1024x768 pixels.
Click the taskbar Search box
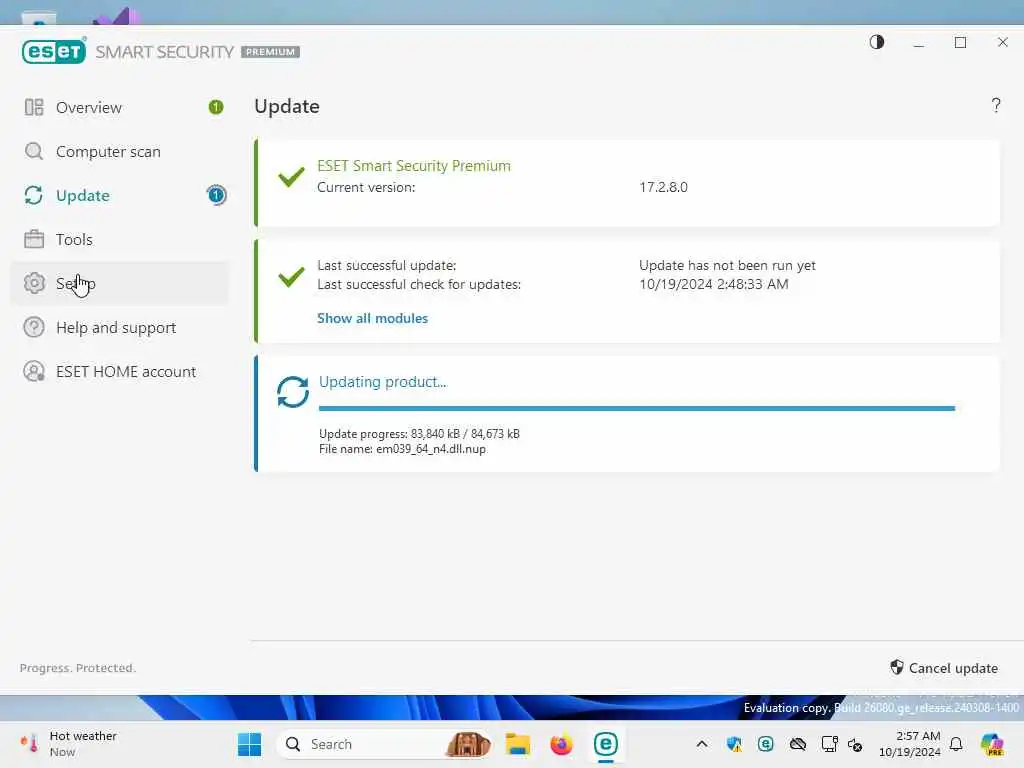pyautogui.click(x=385, y=744)
